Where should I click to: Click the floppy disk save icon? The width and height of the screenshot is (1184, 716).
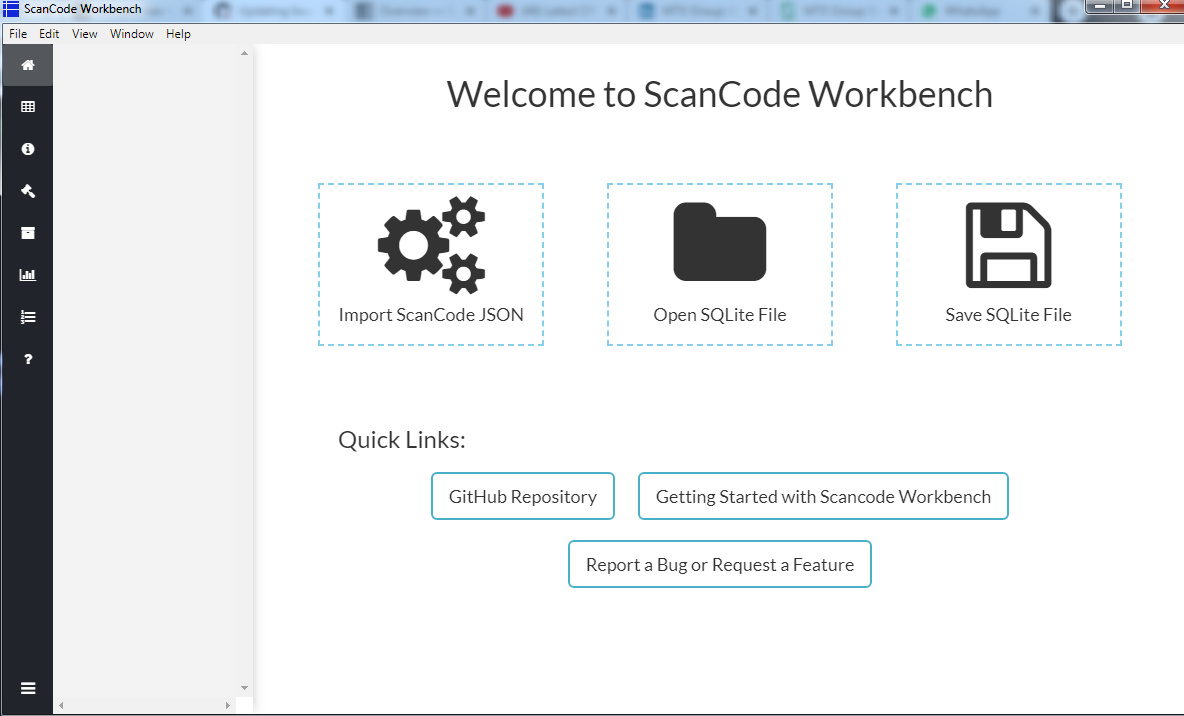click(x=1008, y=245)
